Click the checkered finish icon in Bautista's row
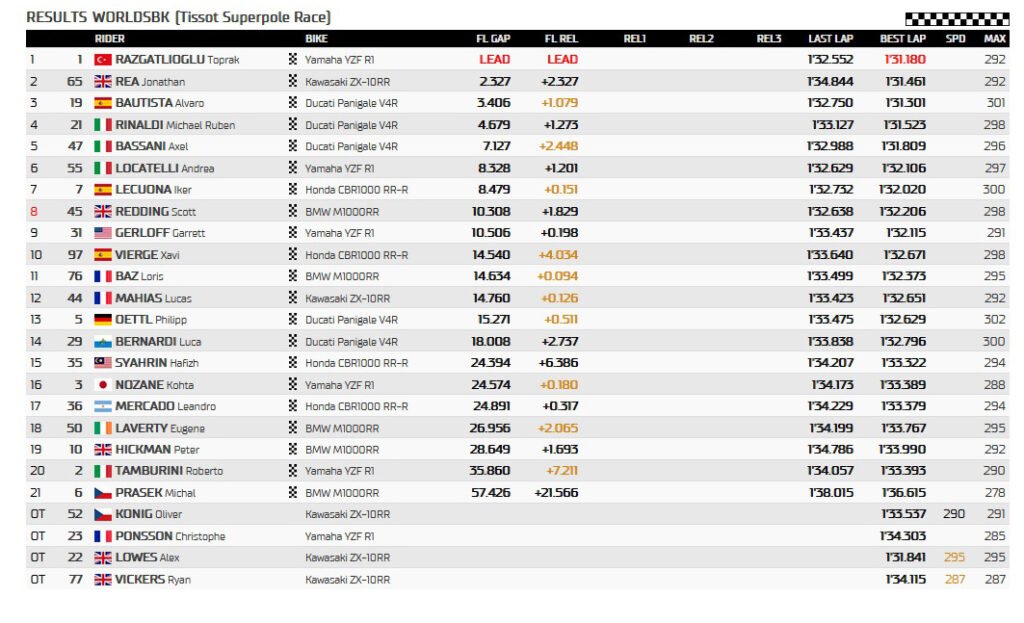The height and width of the screenshot is (623, 1024). 293,103
